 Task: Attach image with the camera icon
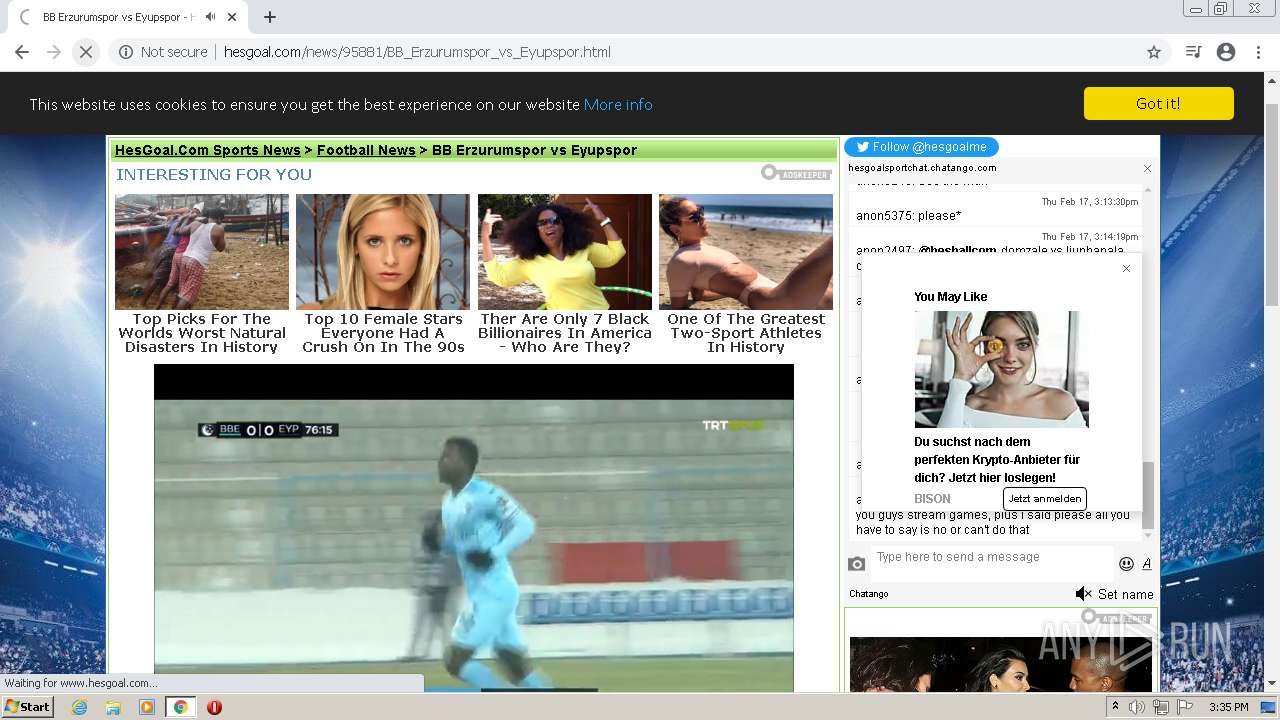coord(856,564)
